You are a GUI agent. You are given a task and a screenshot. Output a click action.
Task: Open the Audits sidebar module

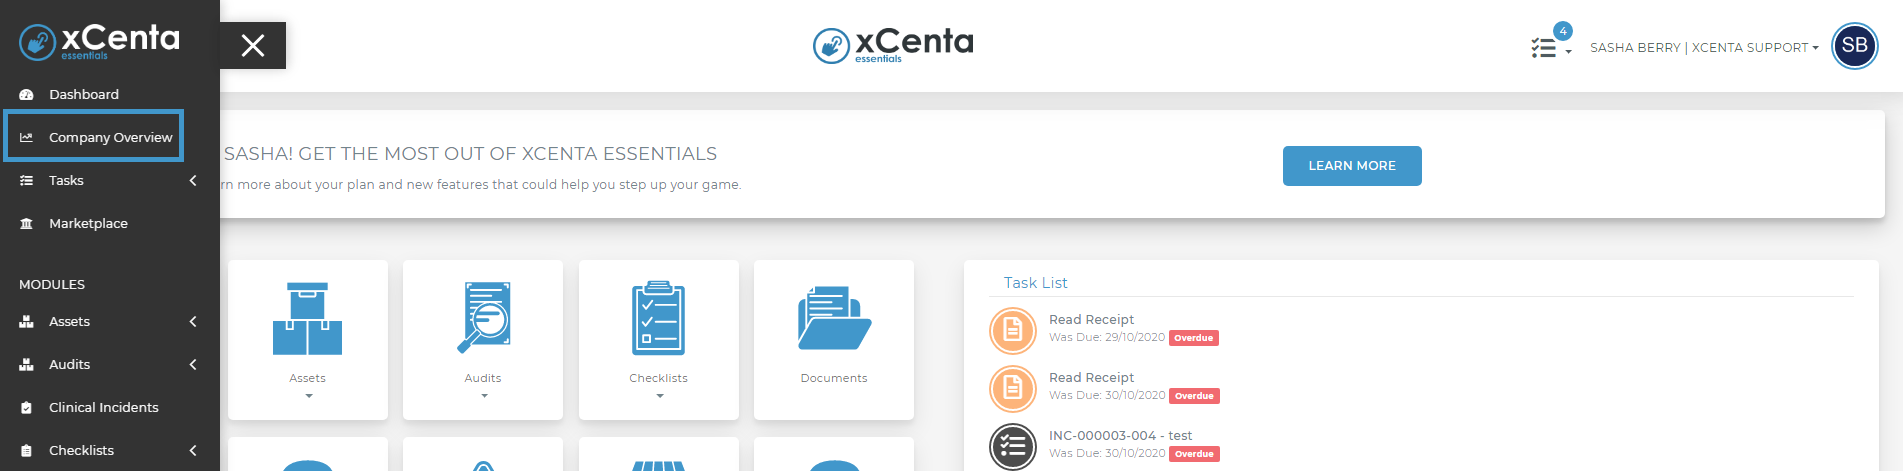[69, 364]
